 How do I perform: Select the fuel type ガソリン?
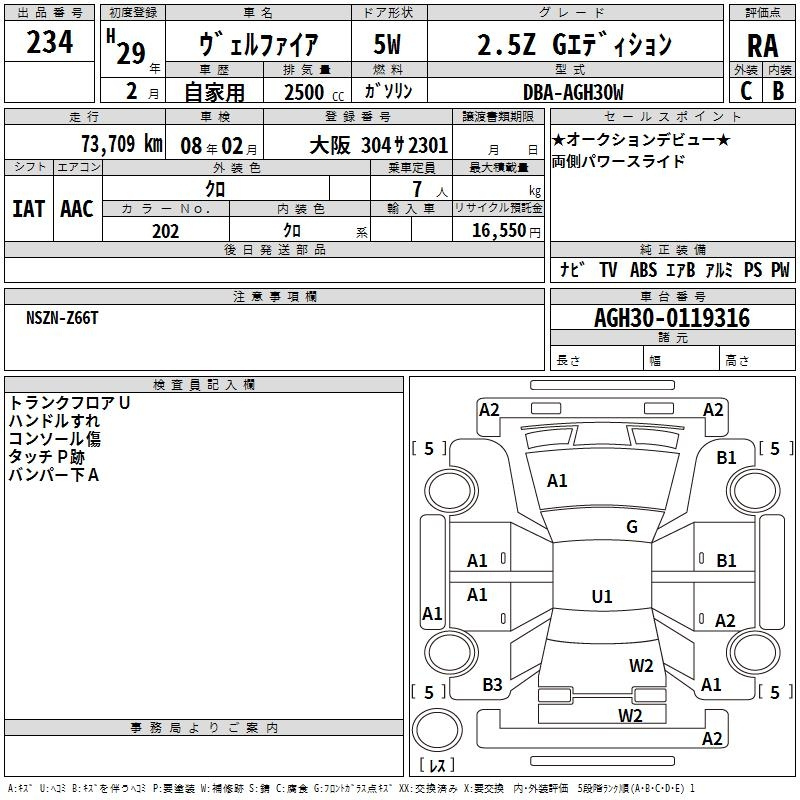(388, 91)
